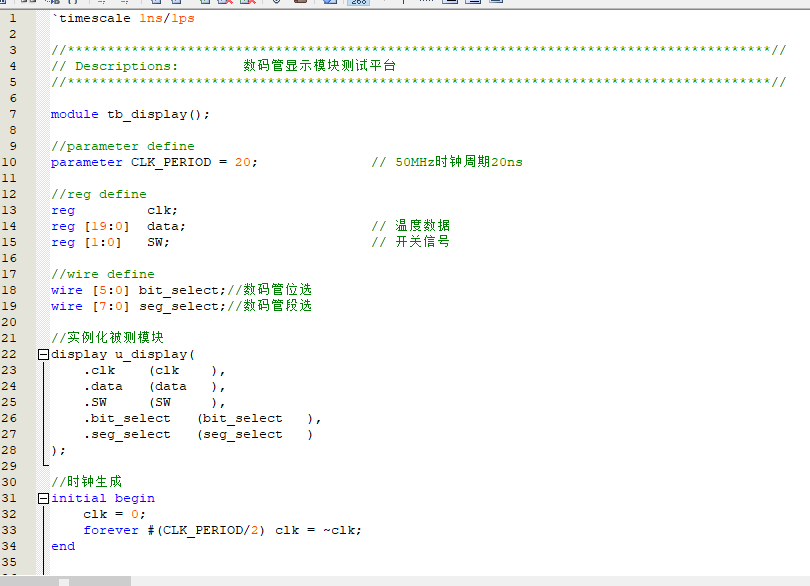
Task: Click the //wire define comment
Action: [x=103, y=274]
